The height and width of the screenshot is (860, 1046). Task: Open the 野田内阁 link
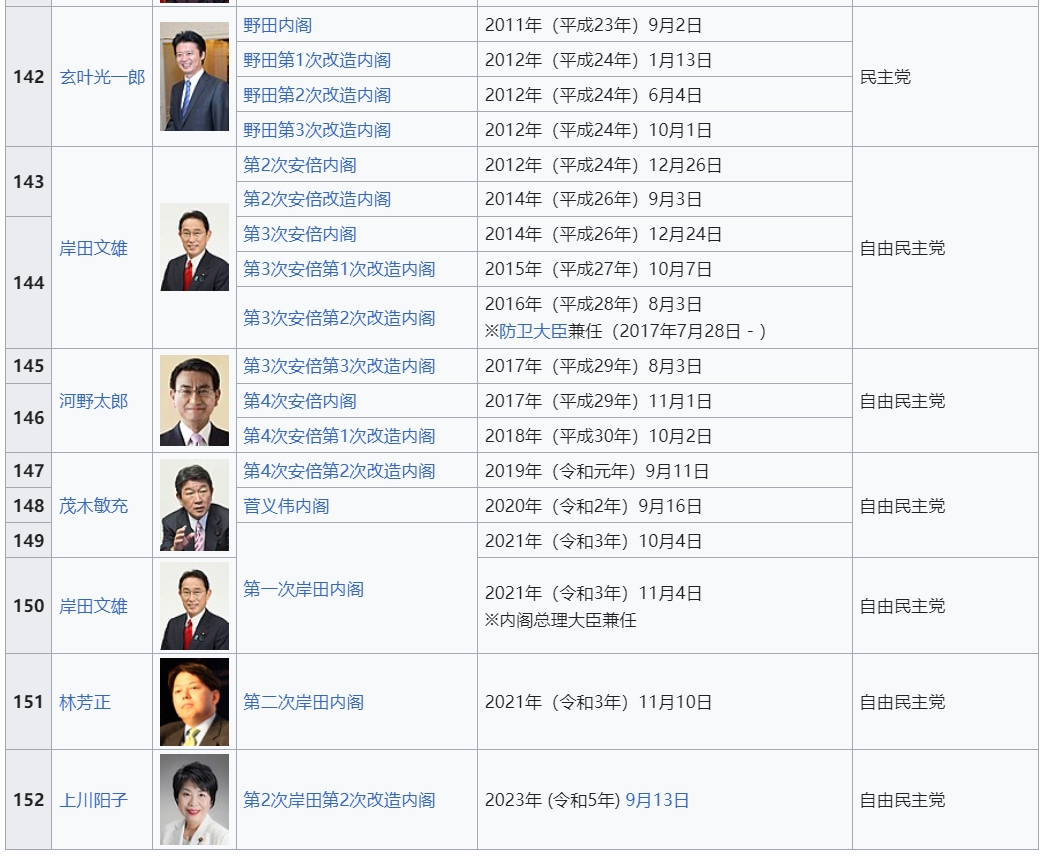click(278, 25)
